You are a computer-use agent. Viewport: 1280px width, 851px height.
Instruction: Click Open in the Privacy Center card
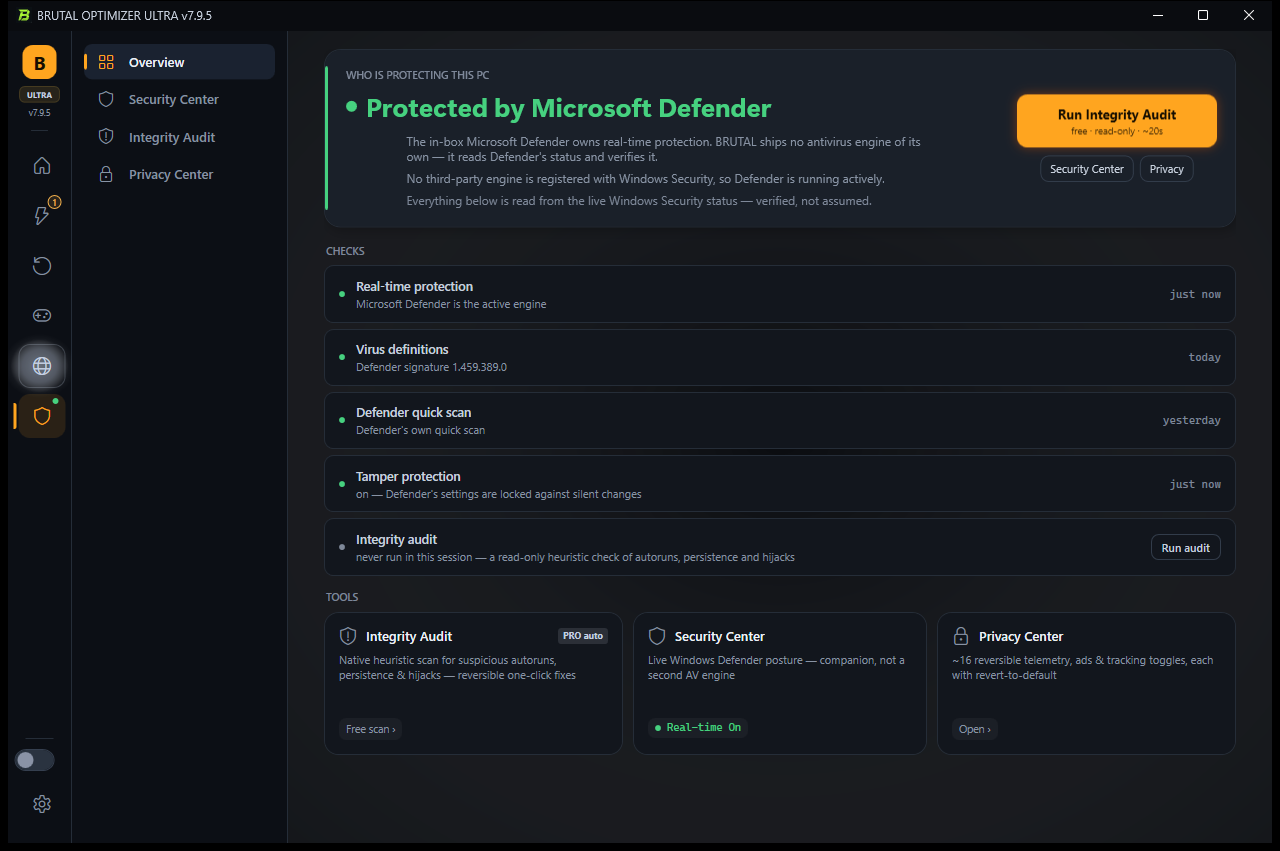pos(975,729)
